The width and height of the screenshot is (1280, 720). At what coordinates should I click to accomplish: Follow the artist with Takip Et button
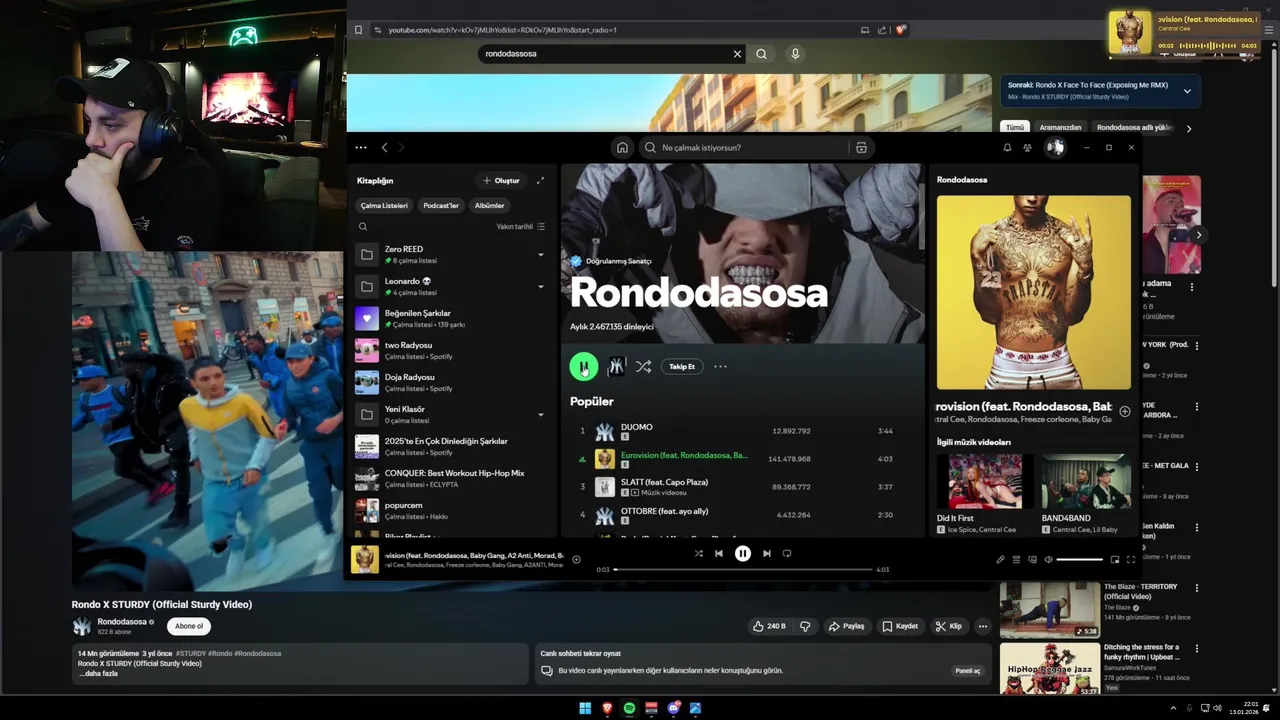point(682,367)
